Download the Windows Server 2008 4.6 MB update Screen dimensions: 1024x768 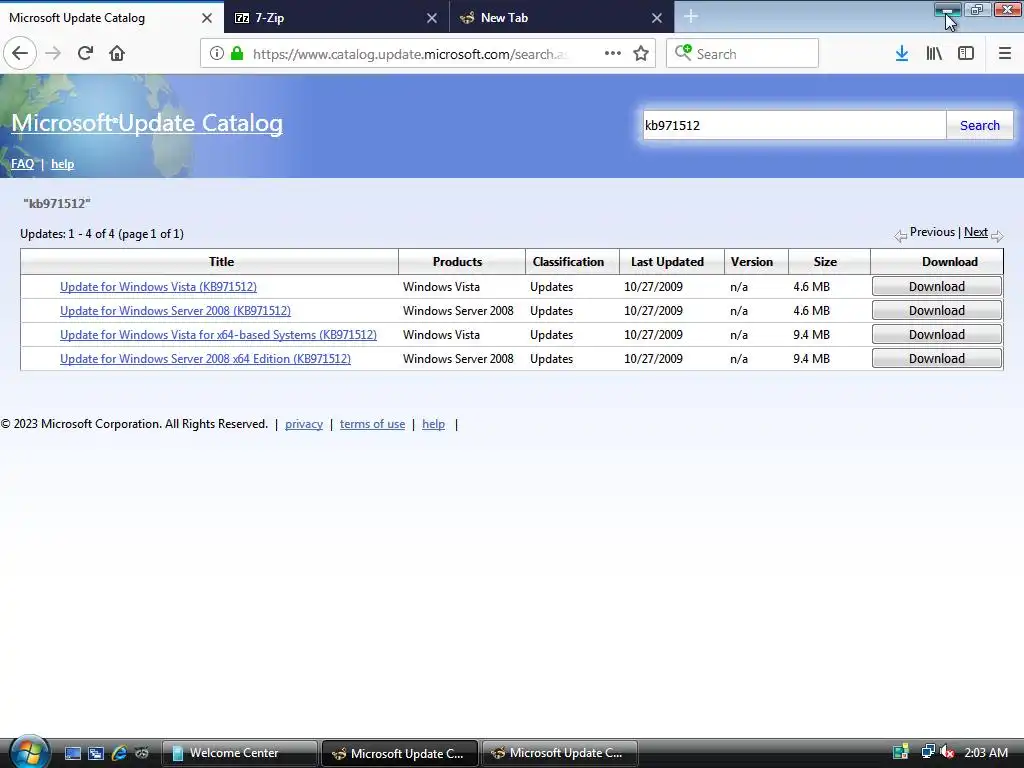(x=936, y=311)
